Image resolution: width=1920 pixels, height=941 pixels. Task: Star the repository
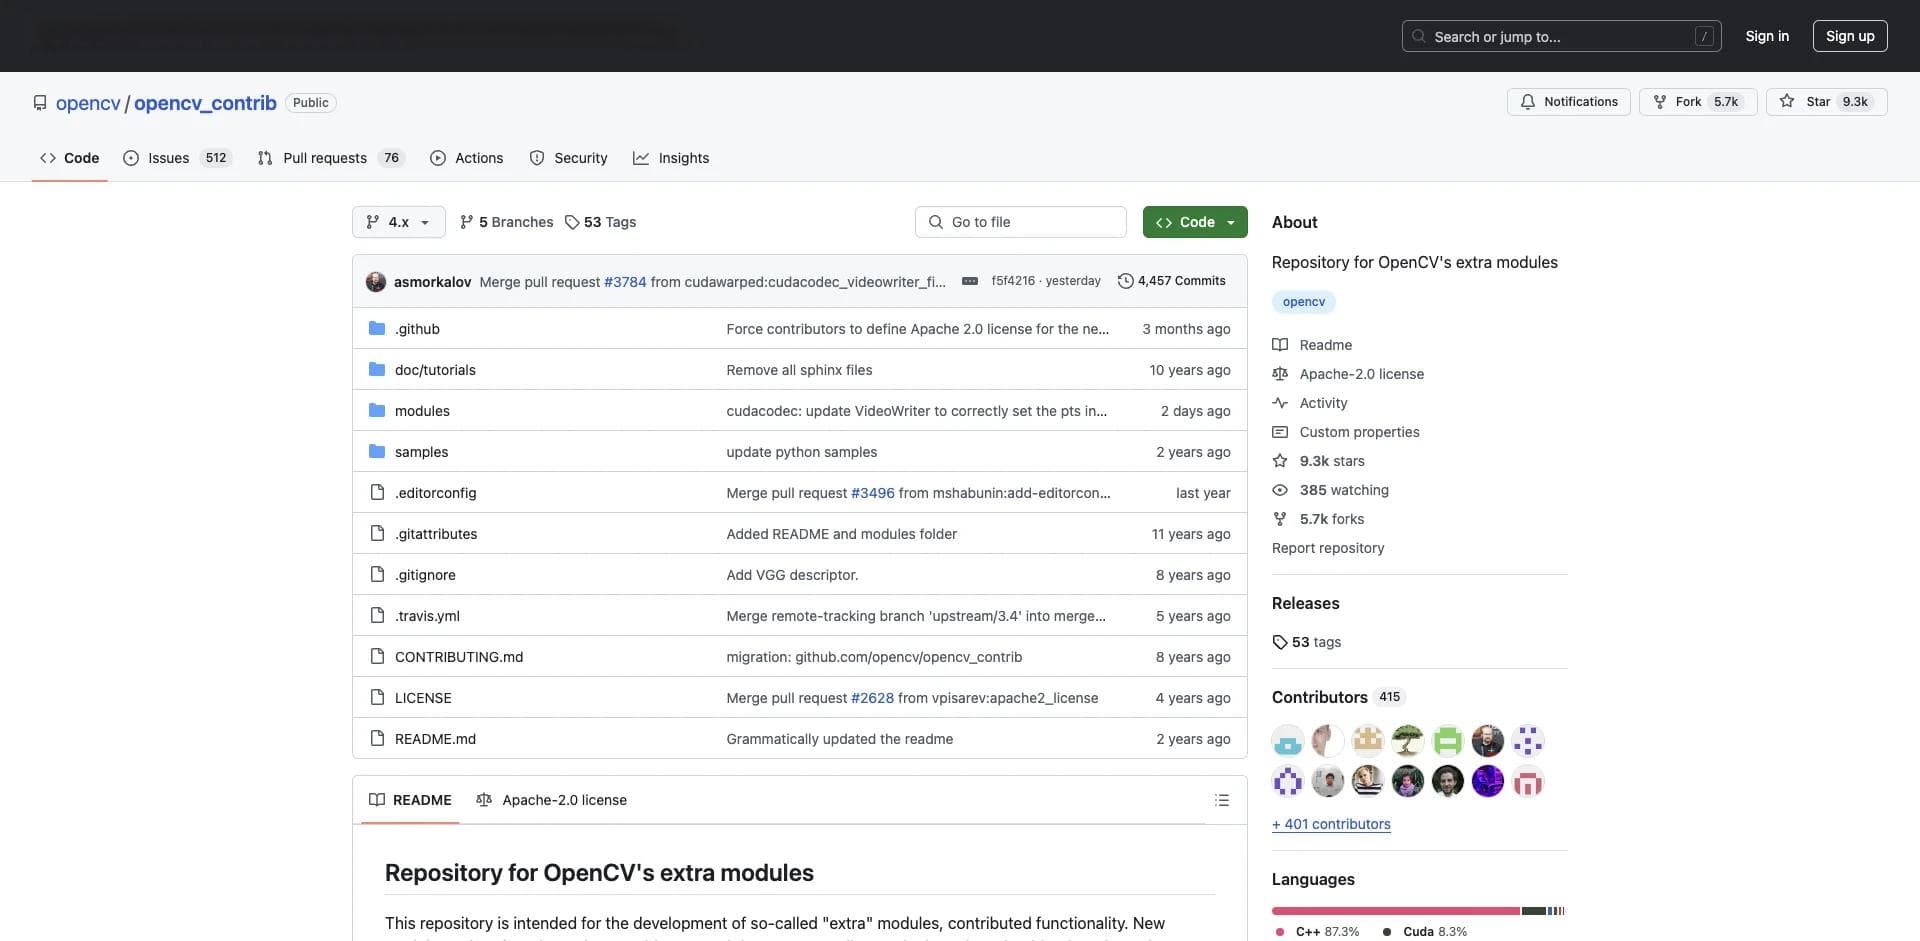(1827, 102)
